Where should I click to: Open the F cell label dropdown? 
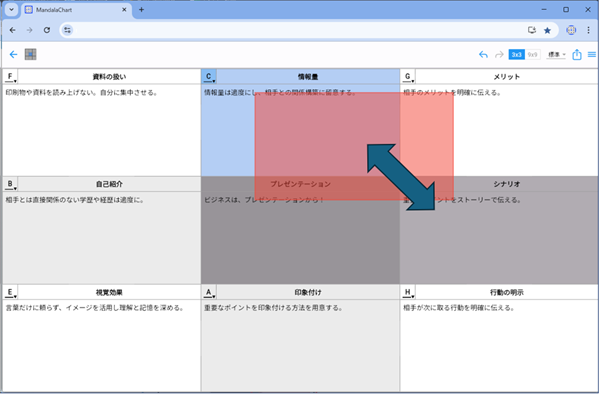[10, 77]
